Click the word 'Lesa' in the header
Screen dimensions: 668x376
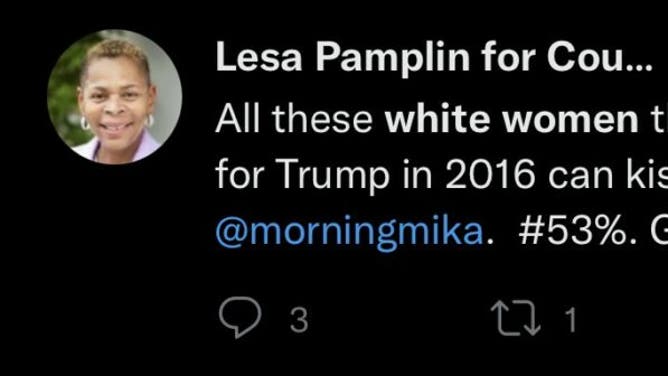coord(259,57)
